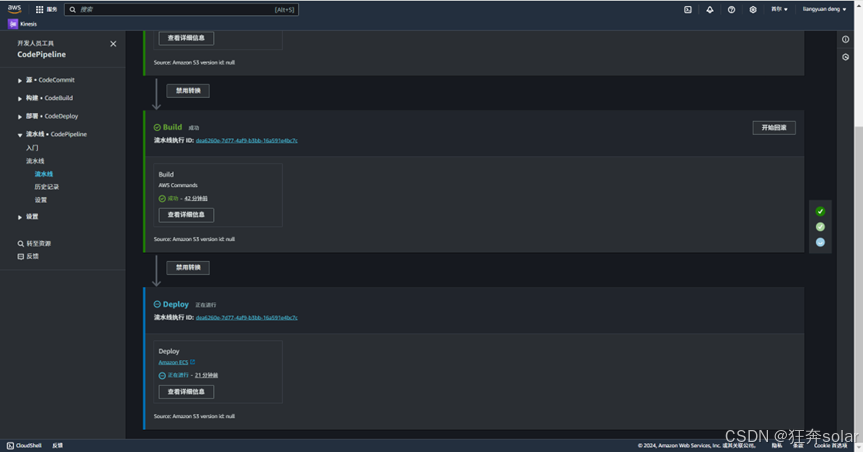The height and width of the screenshot is (452, 863).
Task: Expand the 部署 • CodeDeploy section
Action: (20, 117)
